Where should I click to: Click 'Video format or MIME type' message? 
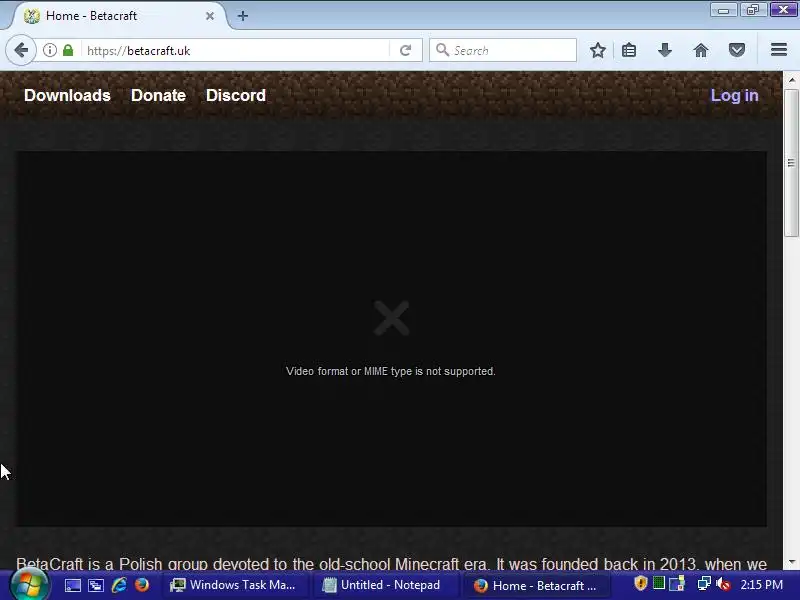point(390,371)
